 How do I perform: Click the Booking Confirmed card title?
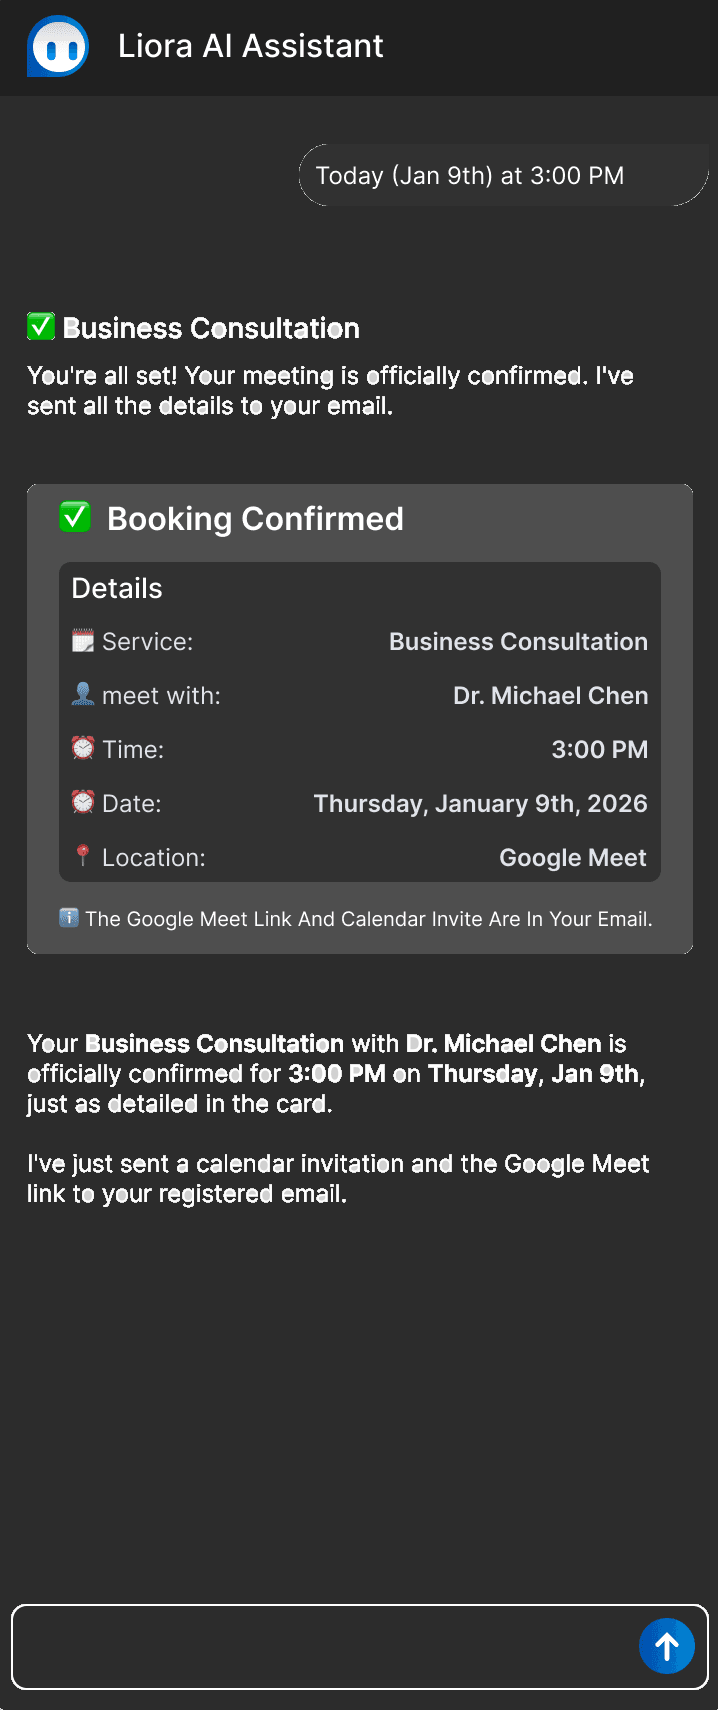coord(255,519)
